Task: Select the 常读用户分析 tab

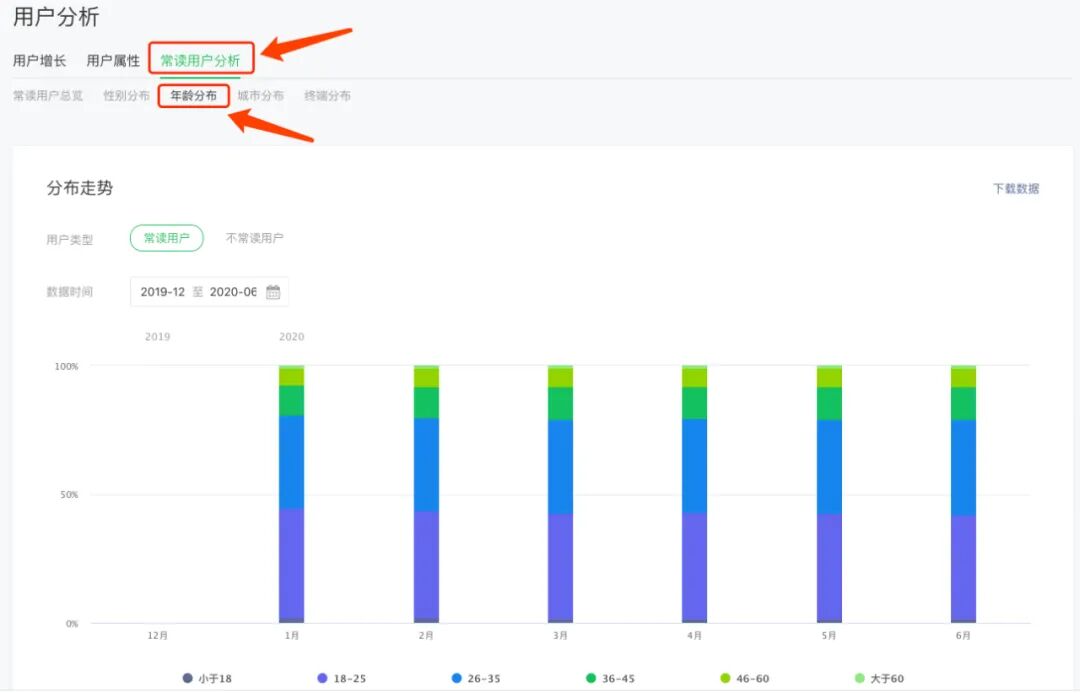Action: pos(200,61)
